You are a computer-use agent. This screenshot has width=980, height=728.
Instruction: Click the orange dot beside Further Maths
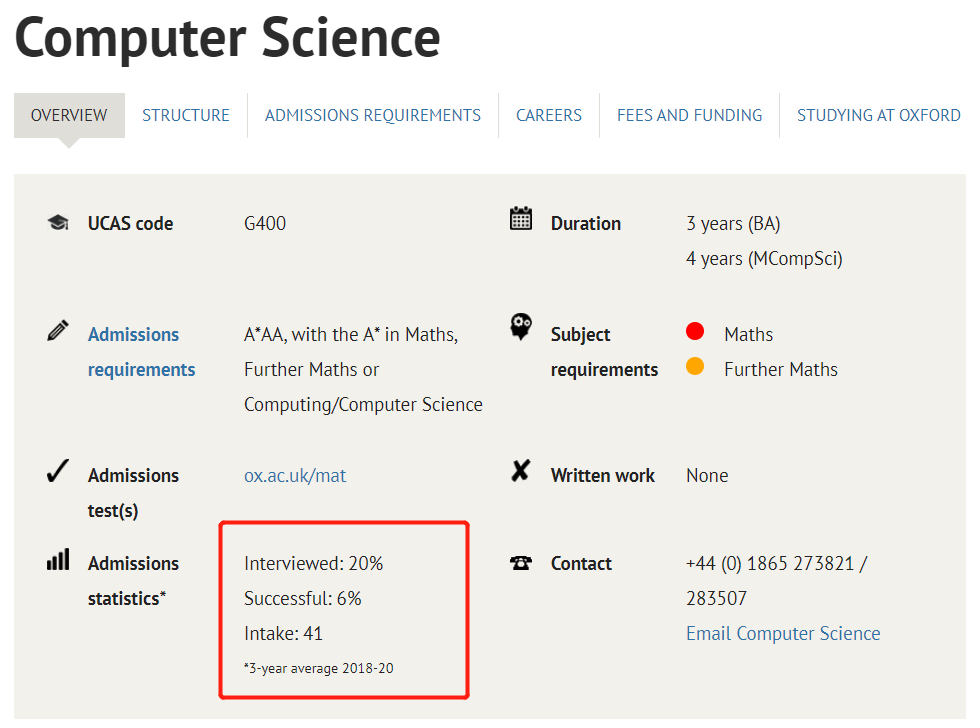click(x=695, y=366)
